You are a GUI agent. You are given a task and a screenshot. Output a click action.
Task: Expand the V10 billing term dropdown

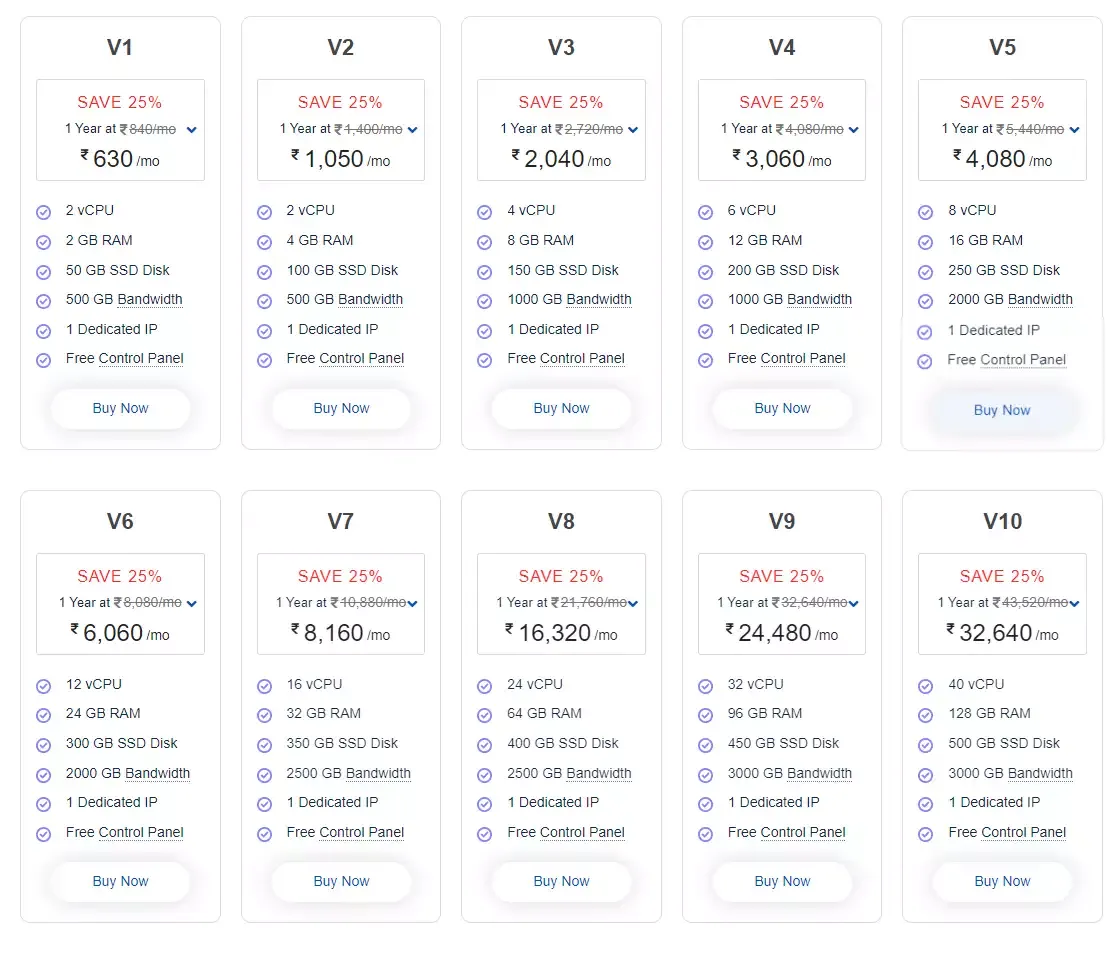click(x=1075, y=604)
